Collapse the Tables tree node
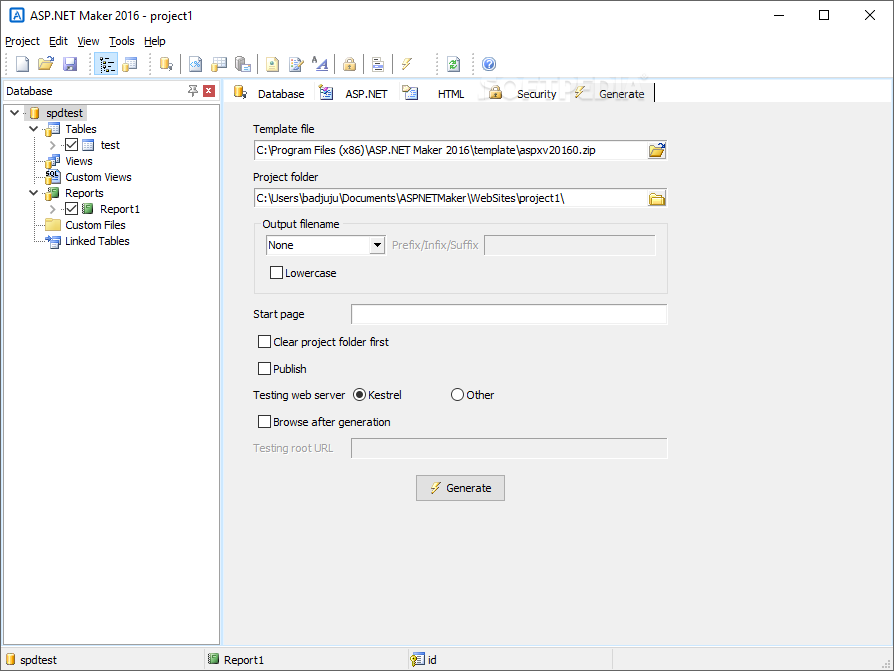The height and width of the screenshot is (671, 894). (34, 129)
